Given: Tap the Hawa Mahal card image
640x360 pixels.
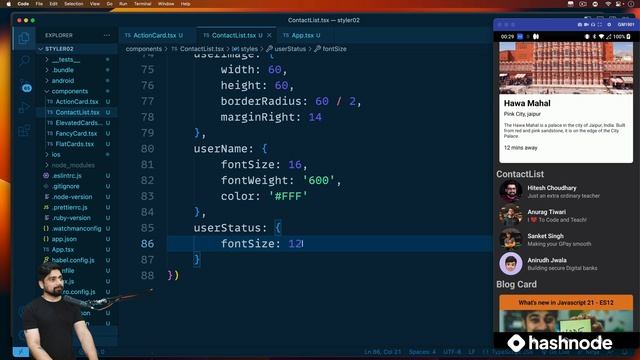Looking at the screenshot, I should pyautogui.click(x=566, y=68).
